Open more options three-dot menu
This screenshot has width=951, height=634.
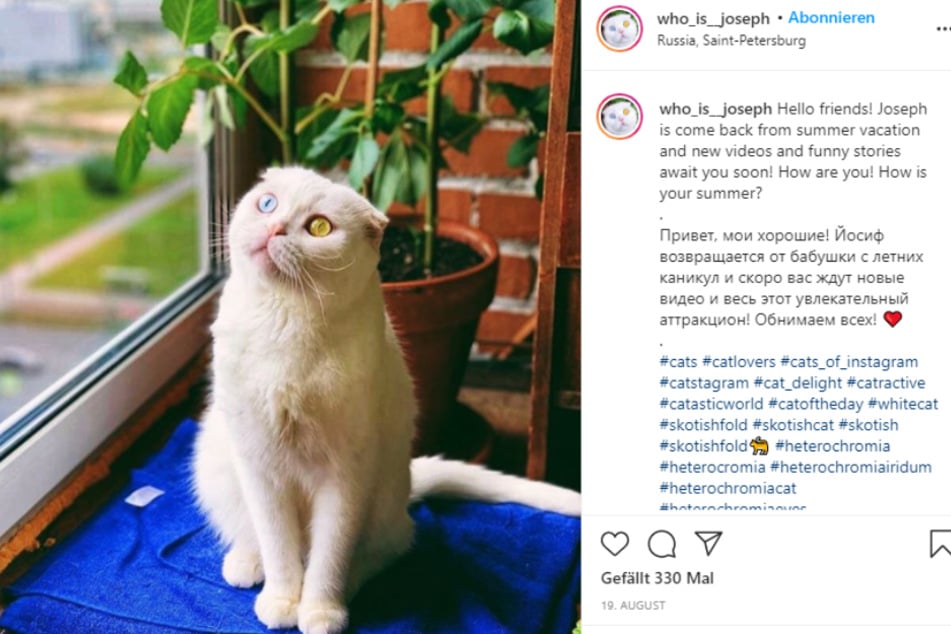[x=943, y=29]
